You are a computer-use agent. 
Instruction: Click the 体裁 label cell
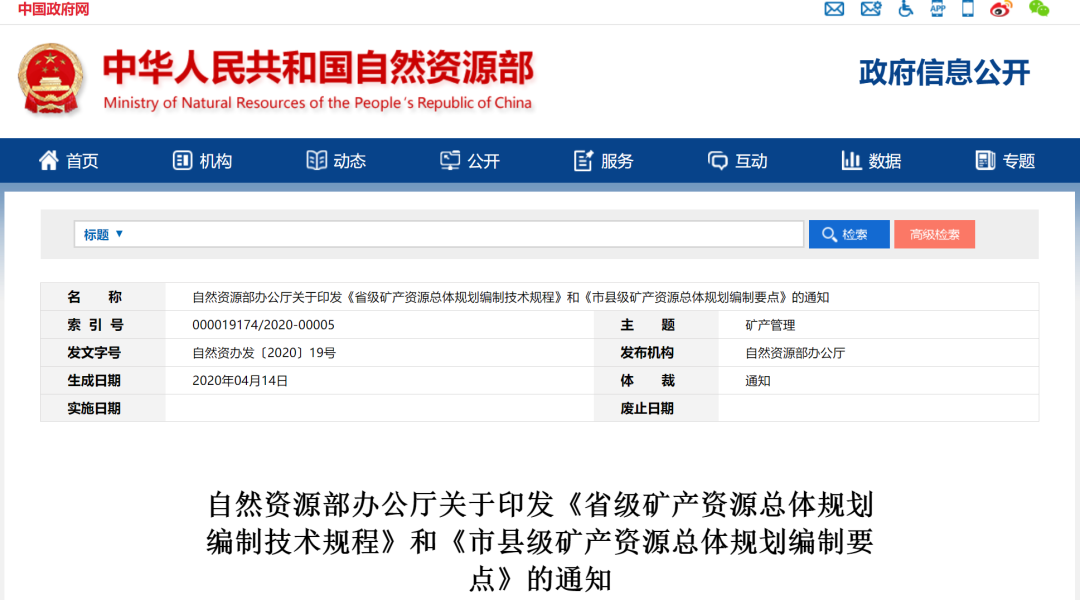tap(656, 380)
